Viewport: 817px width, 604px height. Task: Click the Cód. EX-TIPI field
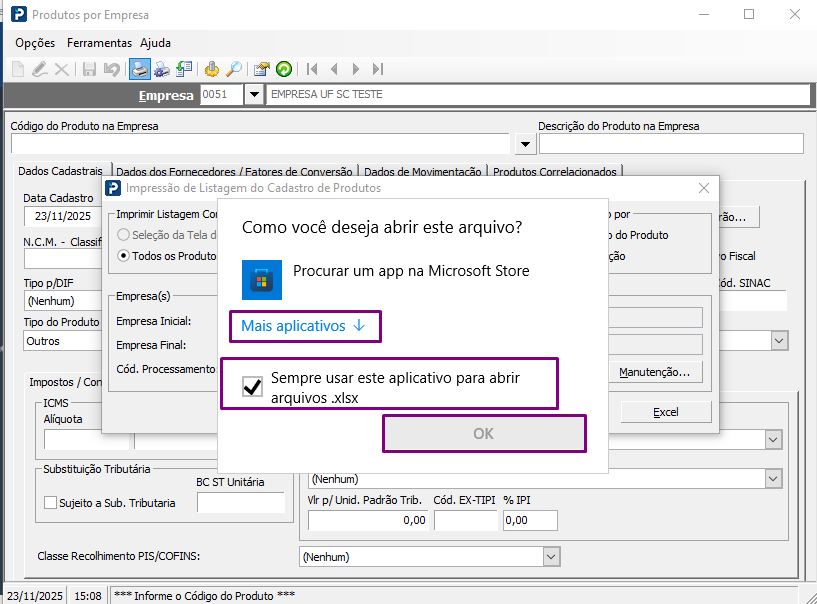coord(466,520)
